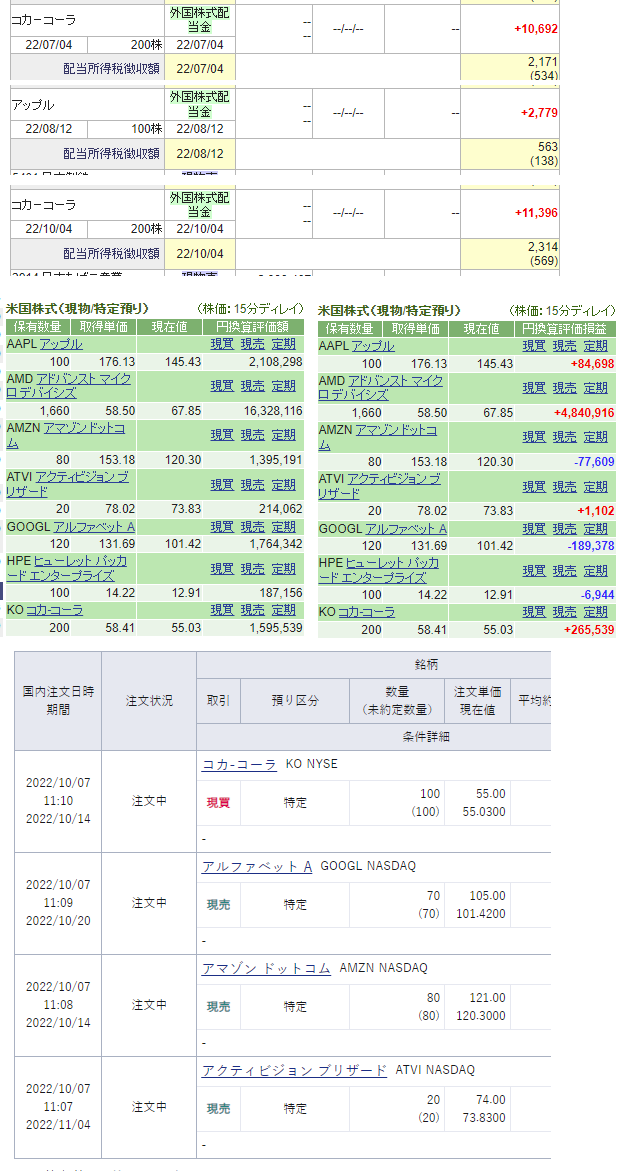Click 現買 for KO in 円換算評価損益 table

[x=534, y=612]
